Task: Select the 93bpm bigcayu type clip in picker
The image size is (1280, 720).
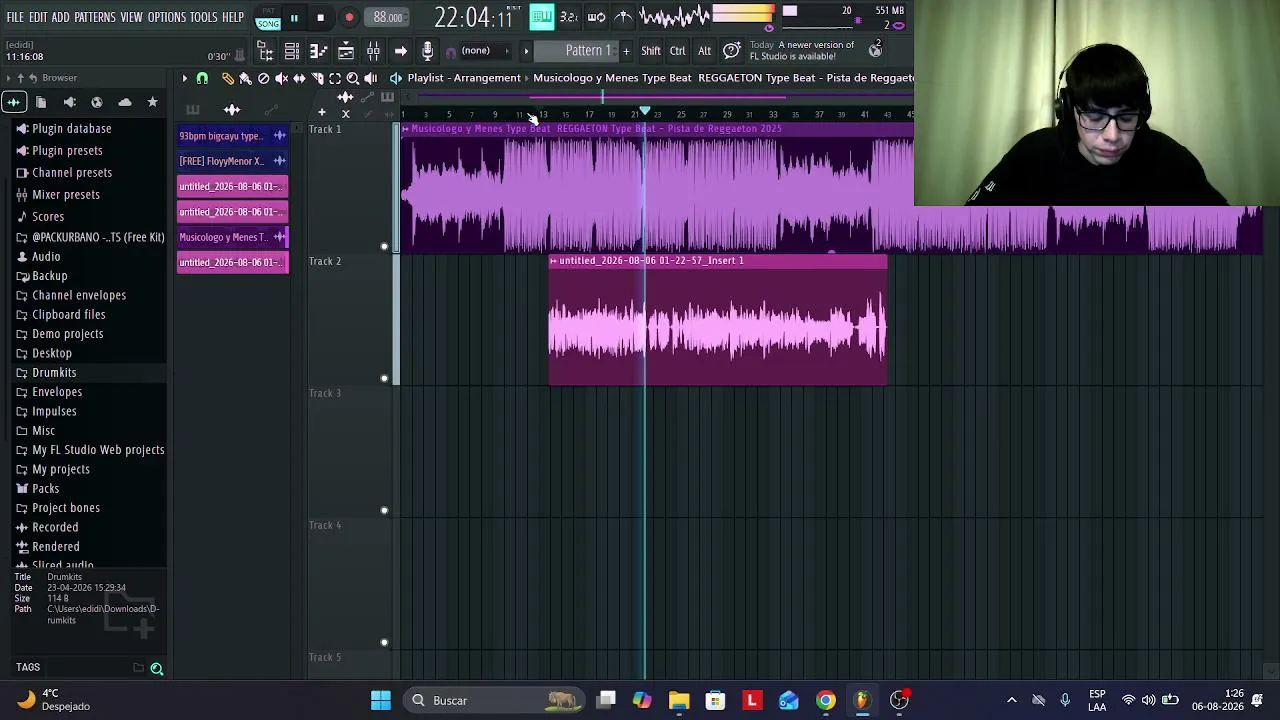Action: point(232,136)
